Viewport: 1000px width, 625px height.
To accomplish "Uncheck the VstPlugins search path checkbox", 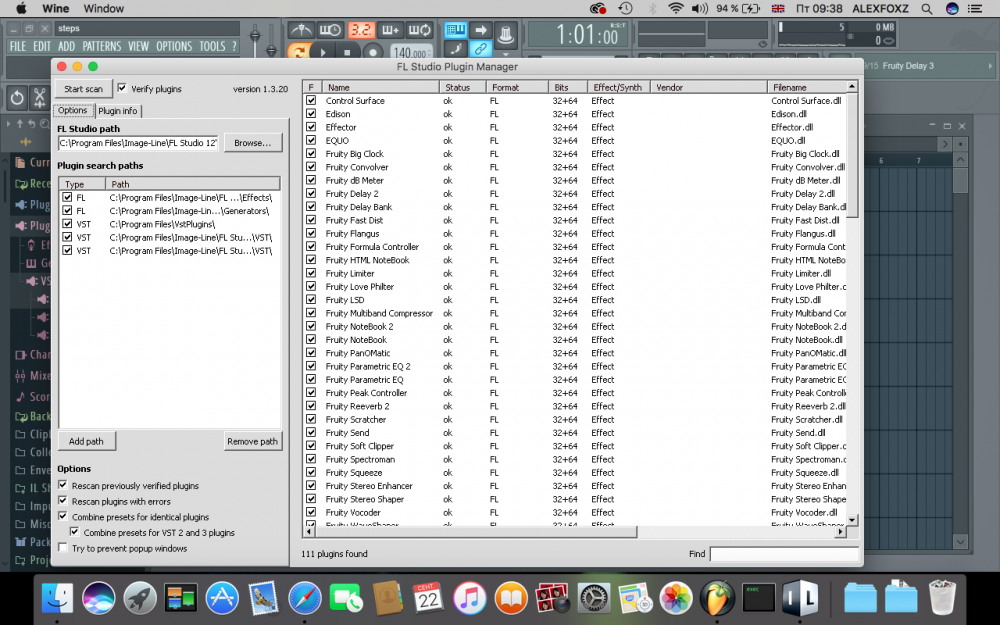I will click(x=67, y=224).
